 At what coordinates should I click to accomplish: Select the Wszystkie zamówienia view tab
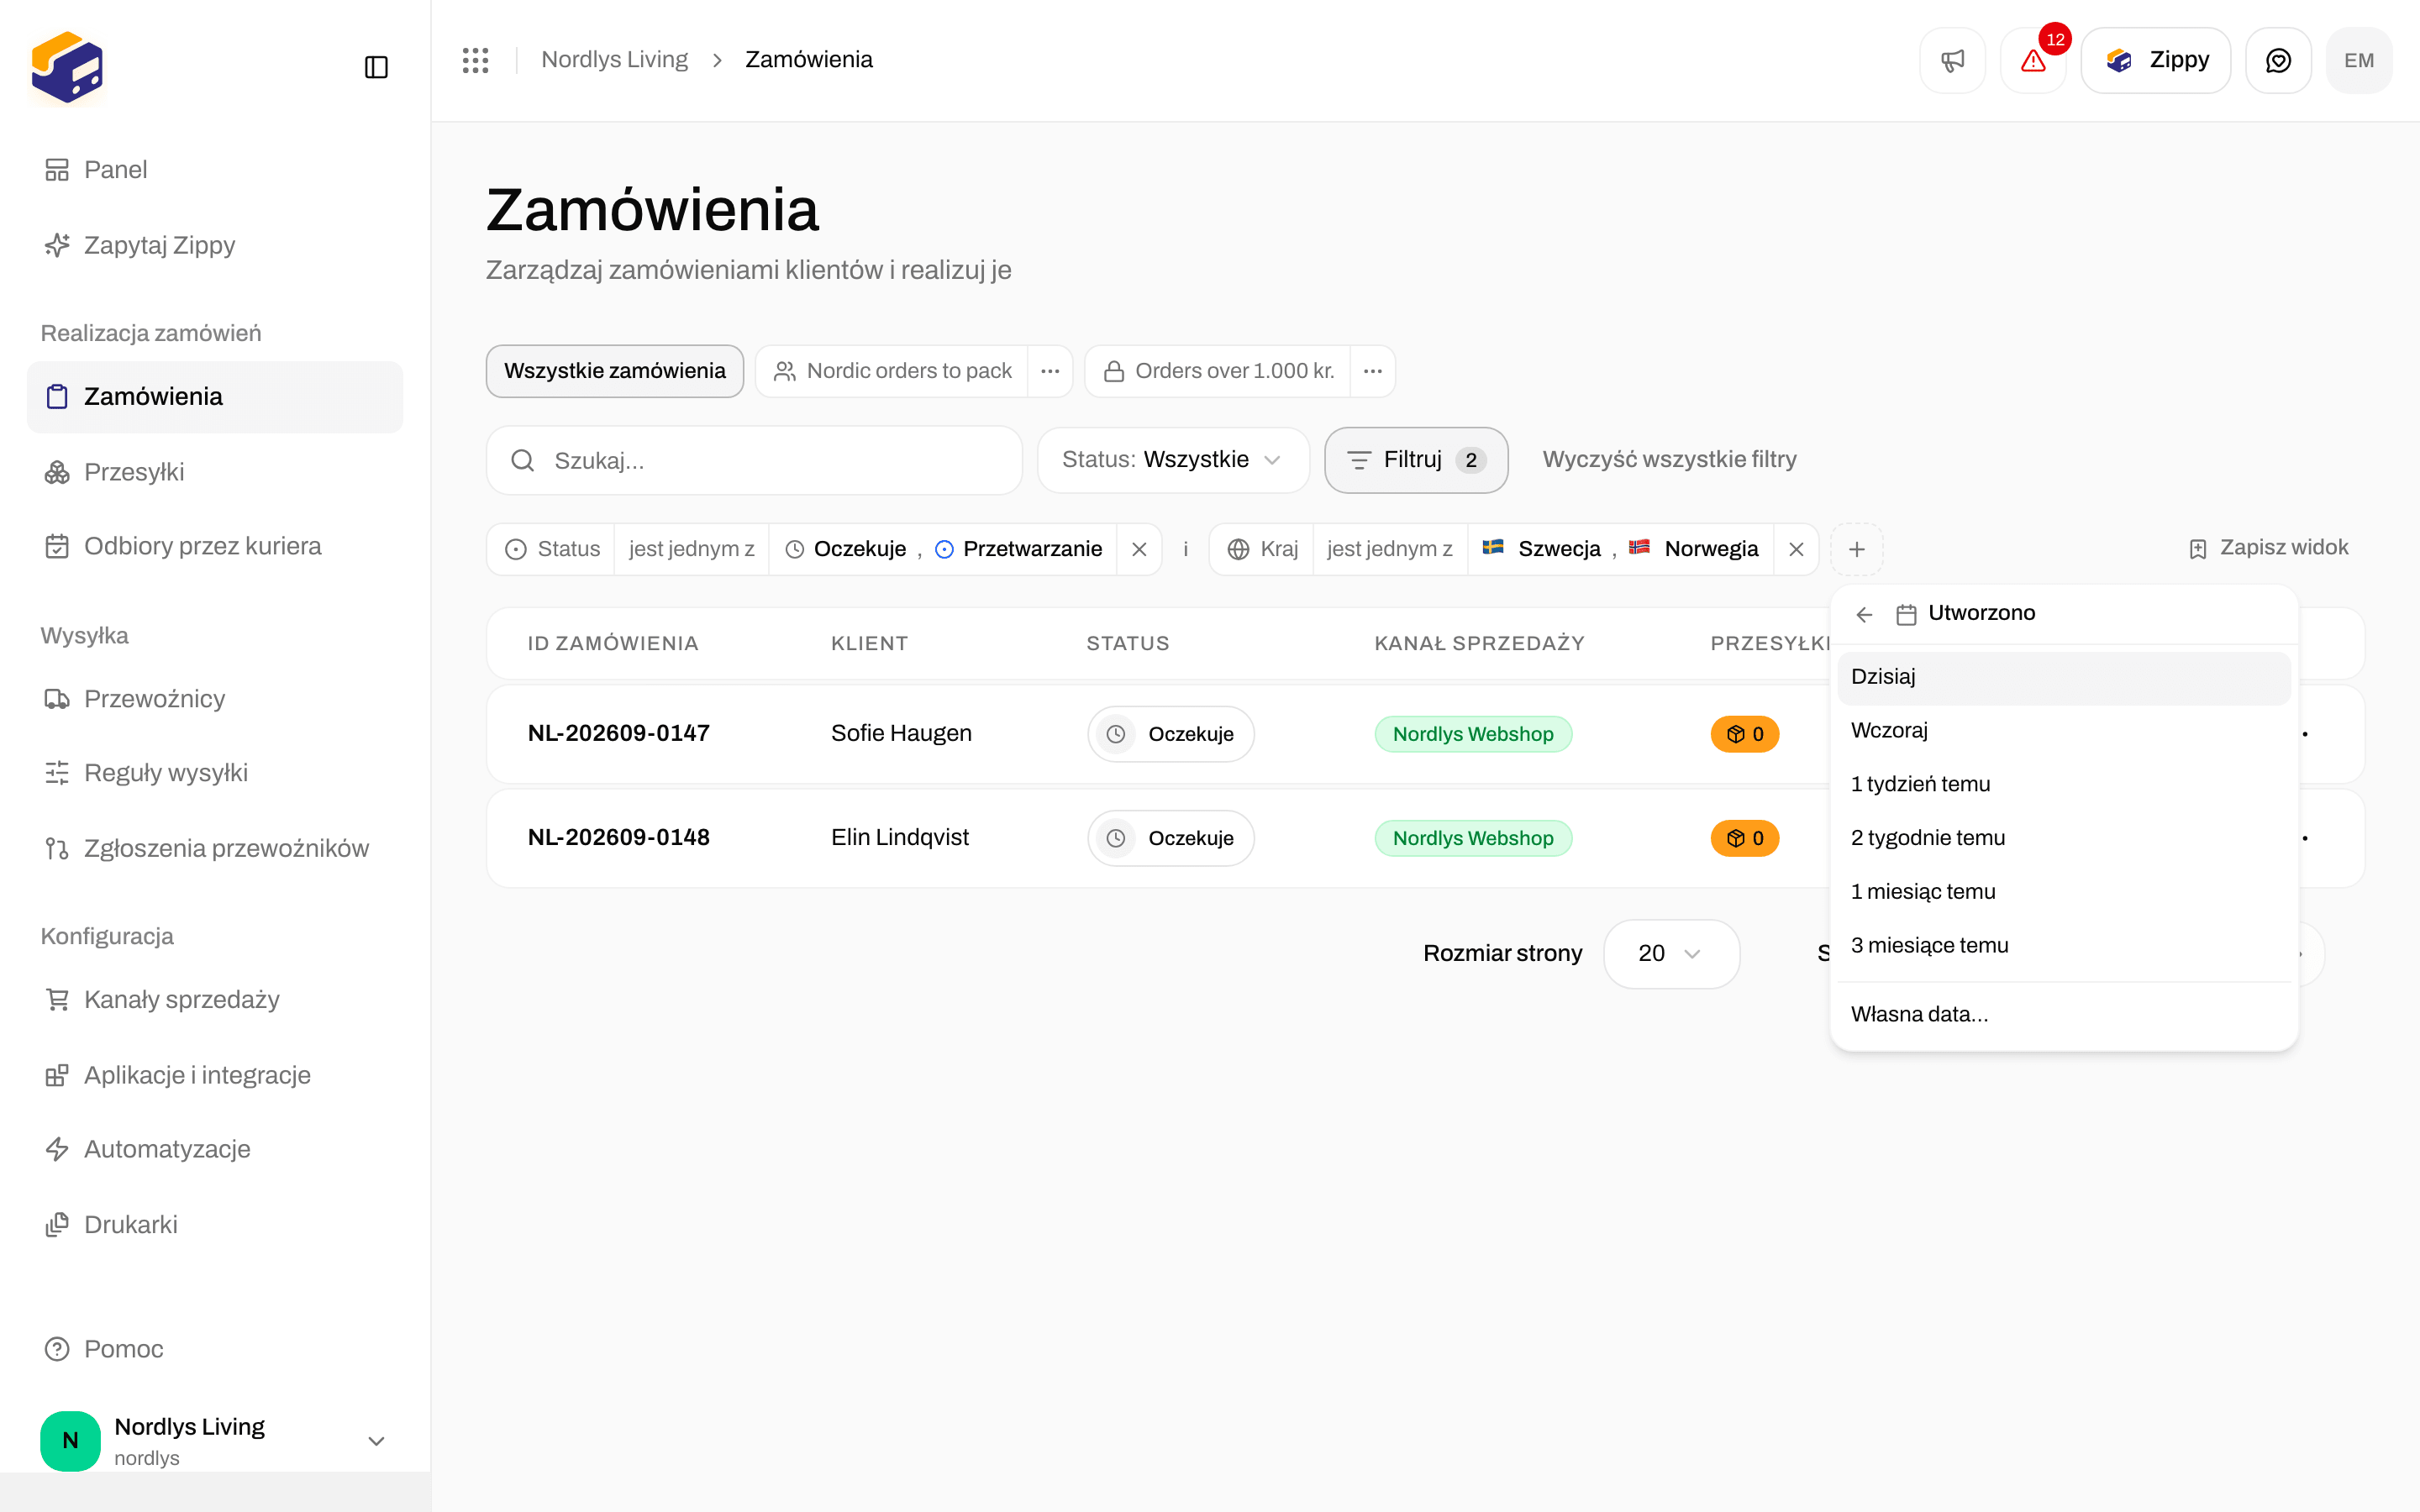(615, 371)
